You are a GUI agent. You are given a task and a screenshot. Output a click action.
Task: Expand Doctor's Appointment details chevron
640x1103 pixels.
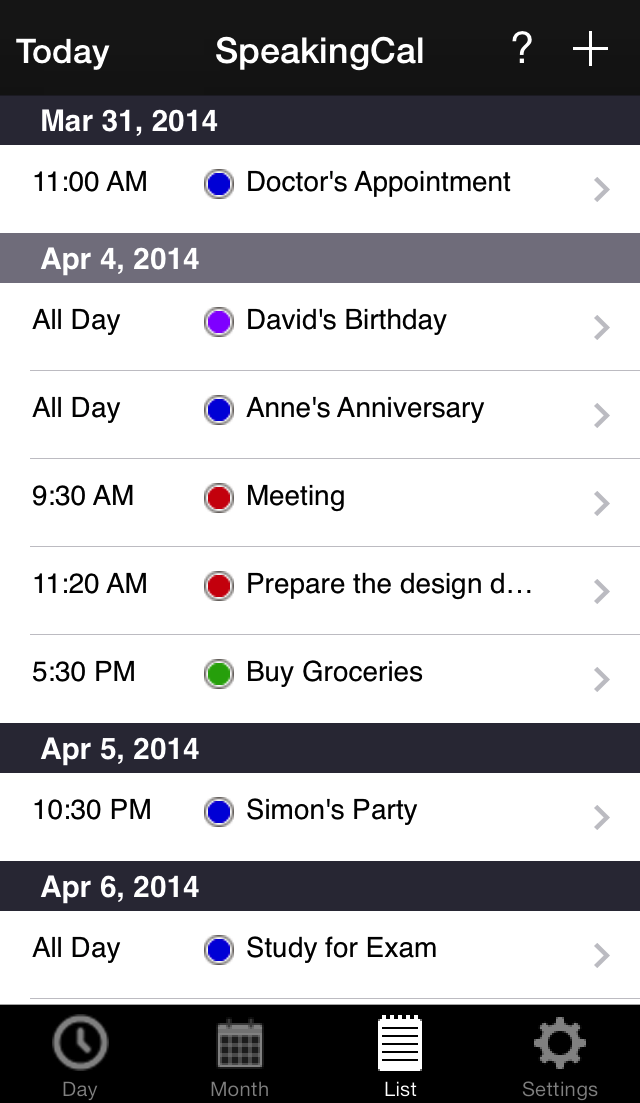(601, 189)
